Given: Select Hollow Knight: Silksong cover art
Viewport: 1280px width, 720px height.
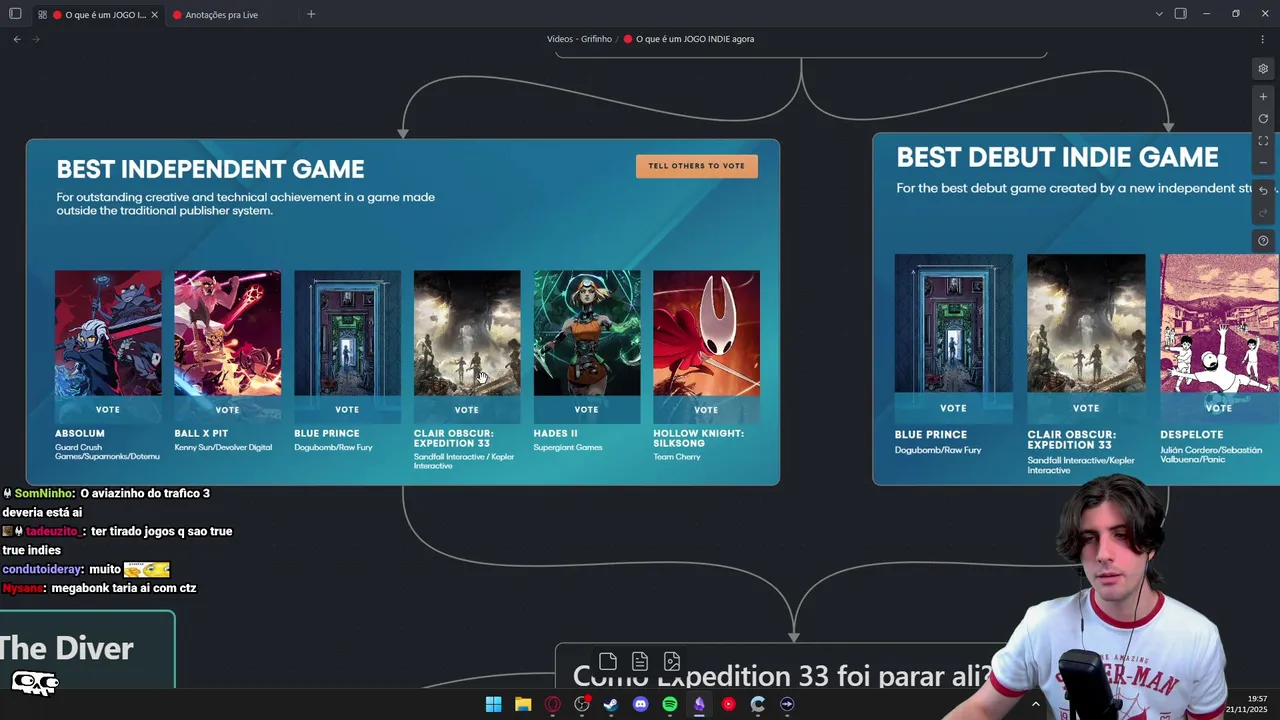Looking at the screenshot, I should click(706, 334).
